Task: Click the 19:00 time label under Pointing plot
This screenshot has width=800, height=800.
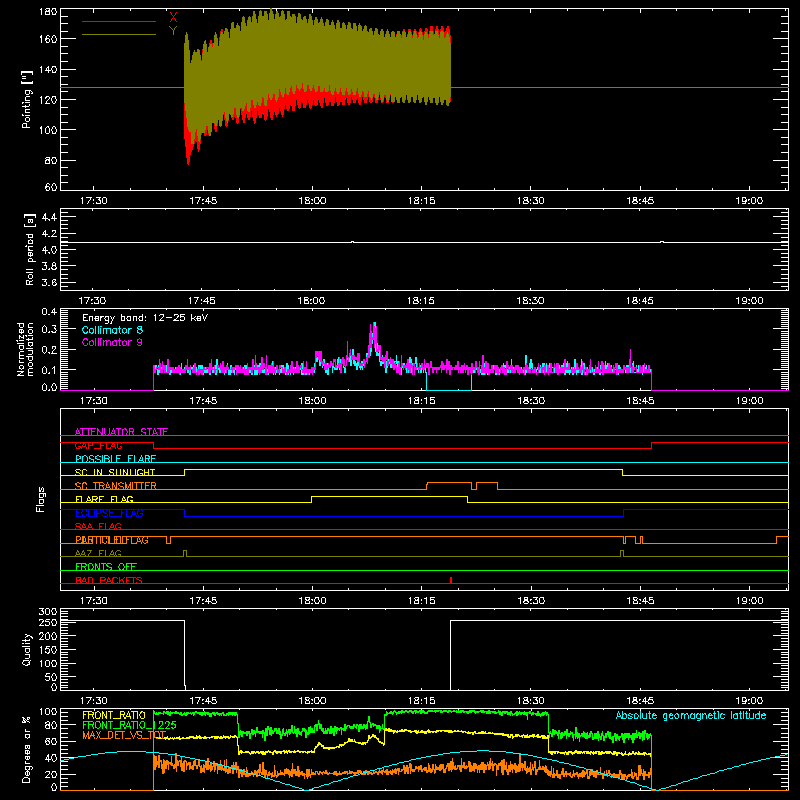Action: click(749, 201)
